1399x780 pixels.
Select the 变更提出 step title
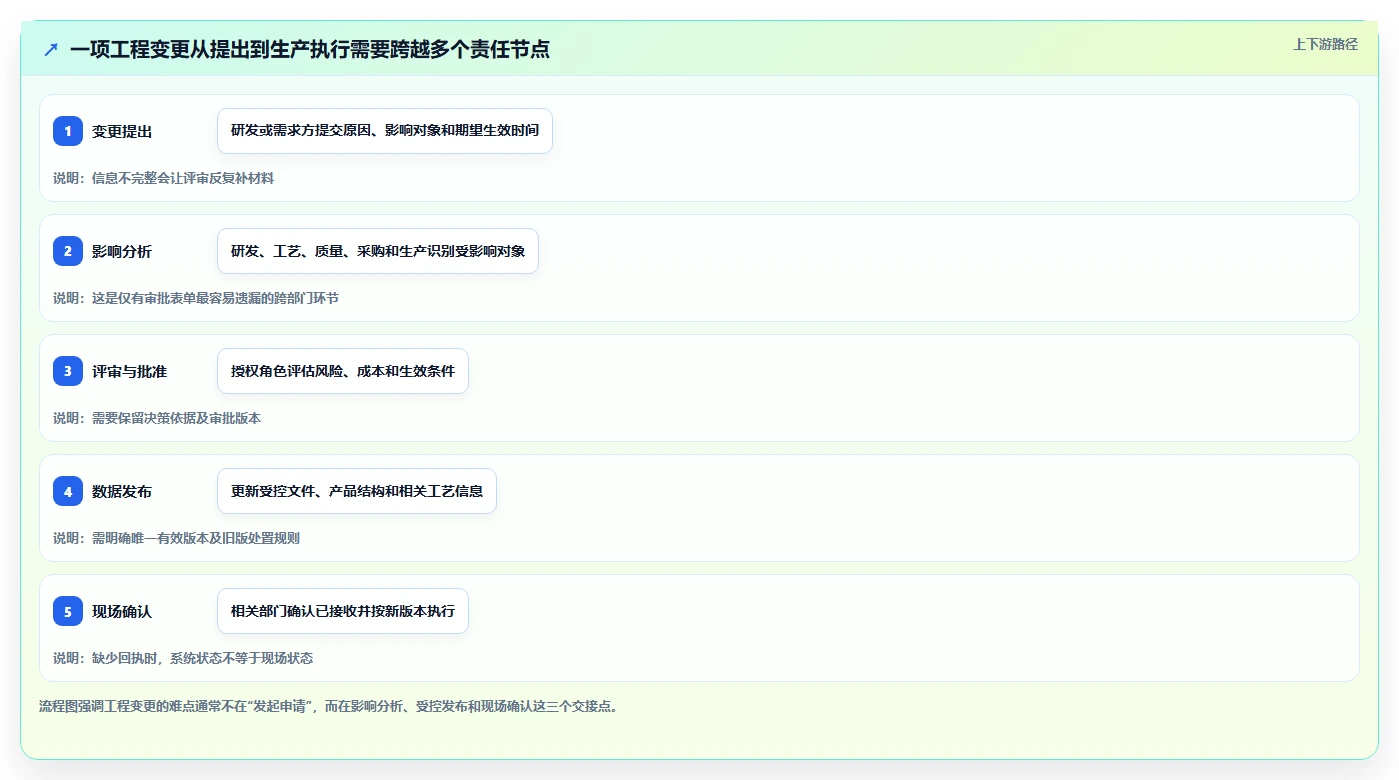coord(122,132)
